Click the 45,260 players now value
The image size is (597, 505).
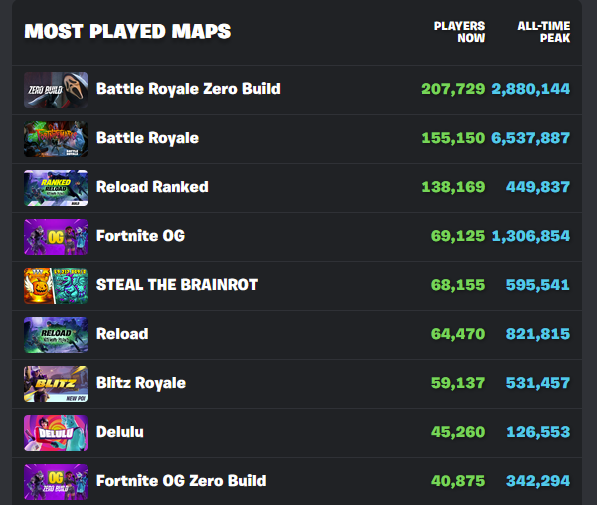[458, 432]
